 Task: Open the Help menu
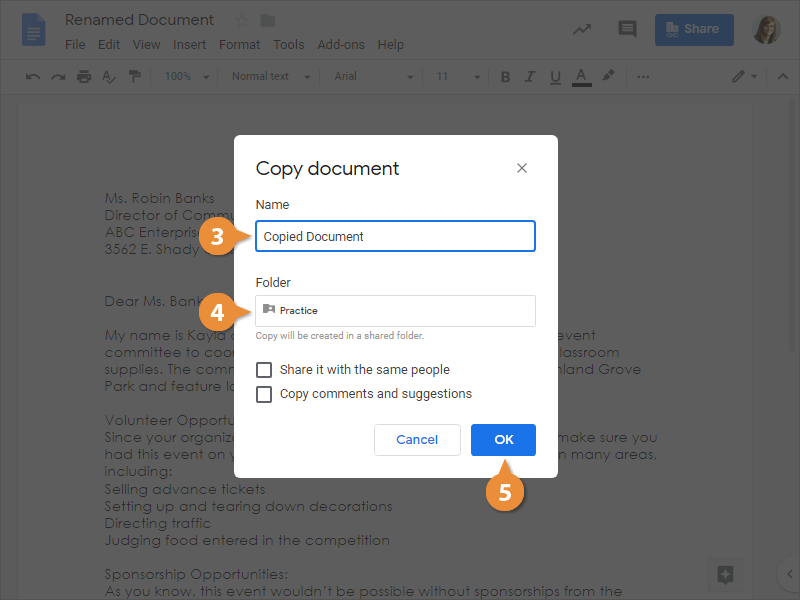(390, 45)
